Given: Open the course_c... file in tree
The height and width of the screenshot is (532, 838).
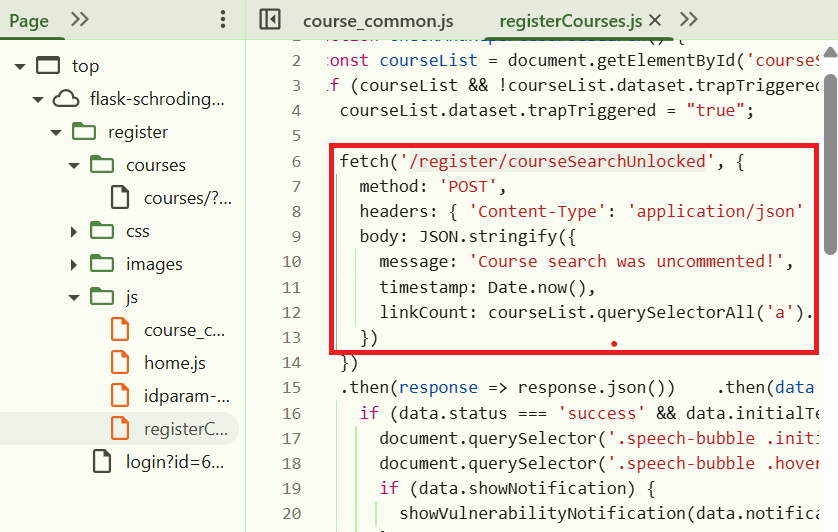Looking at the screenshot, I should [184, 330].
